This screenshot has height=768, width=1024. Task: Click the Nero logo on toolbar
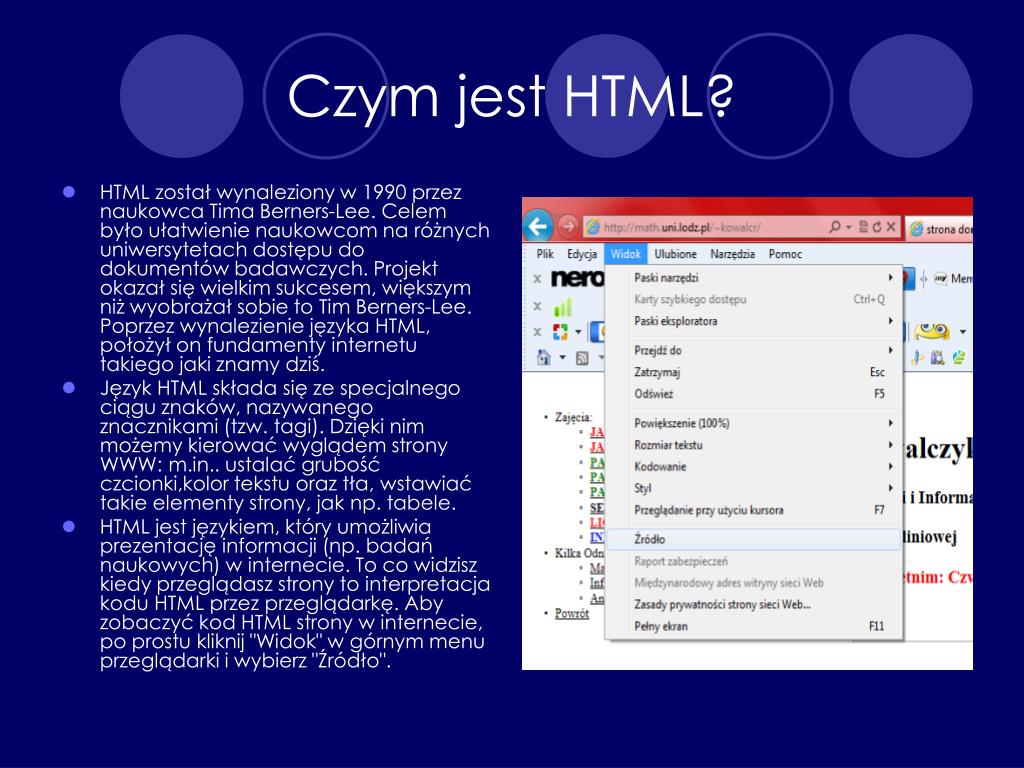pos(577,278)
